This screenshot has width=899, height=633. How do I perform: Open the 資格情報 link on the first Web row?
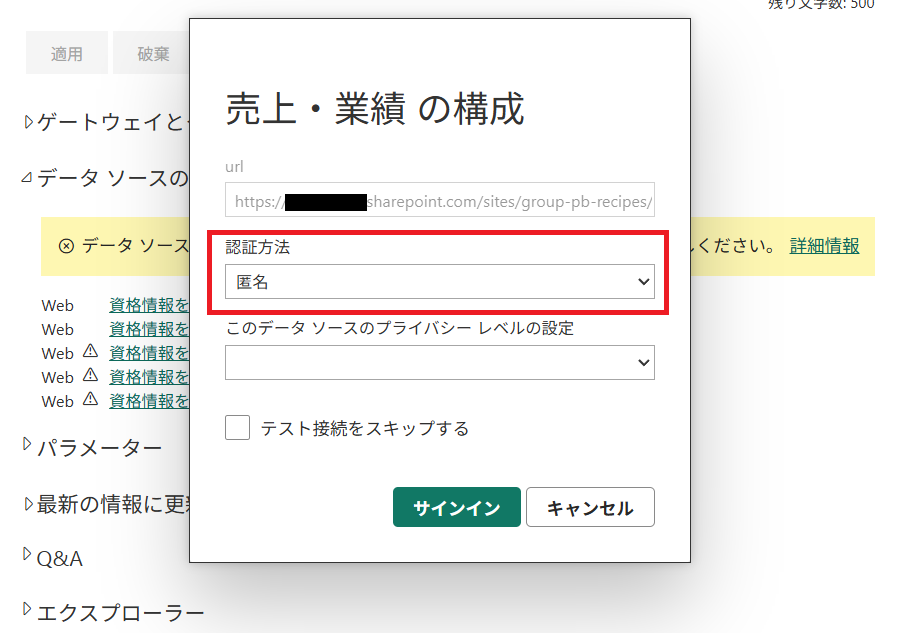tap(149, 305)
